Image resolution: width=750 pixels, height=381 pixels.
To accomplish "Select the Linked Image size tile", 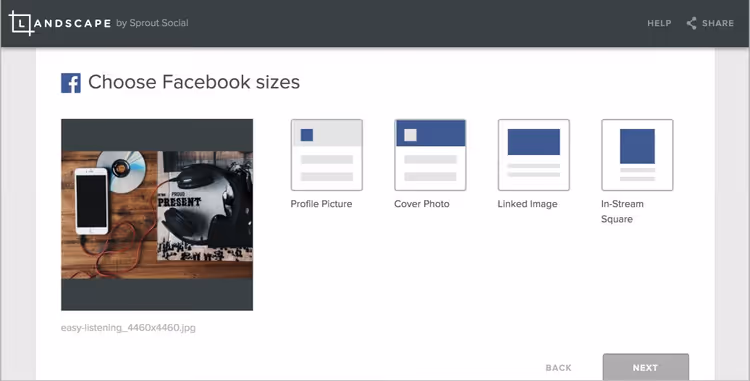I will pyautogui.click(x=533, y=155).
